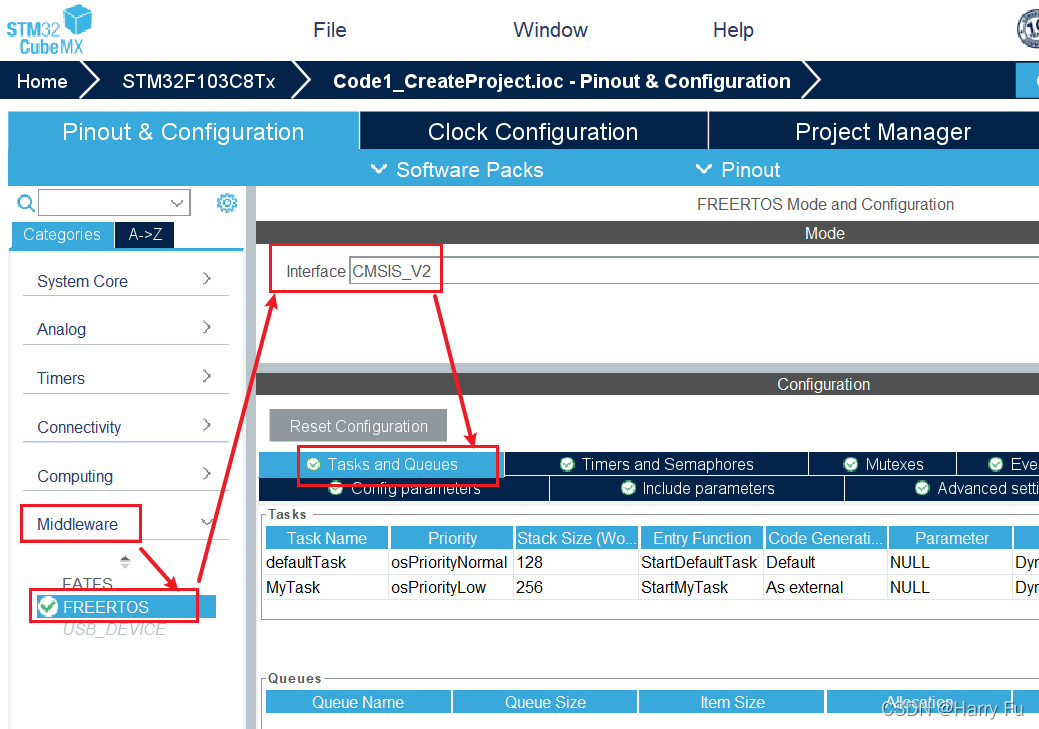Open the Tasks and Queues tab

[382, 464]
